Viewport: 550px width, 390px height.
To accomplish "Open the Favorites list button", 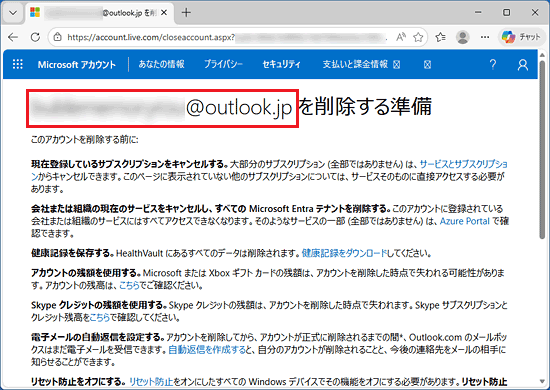I will tap(441, 37).
